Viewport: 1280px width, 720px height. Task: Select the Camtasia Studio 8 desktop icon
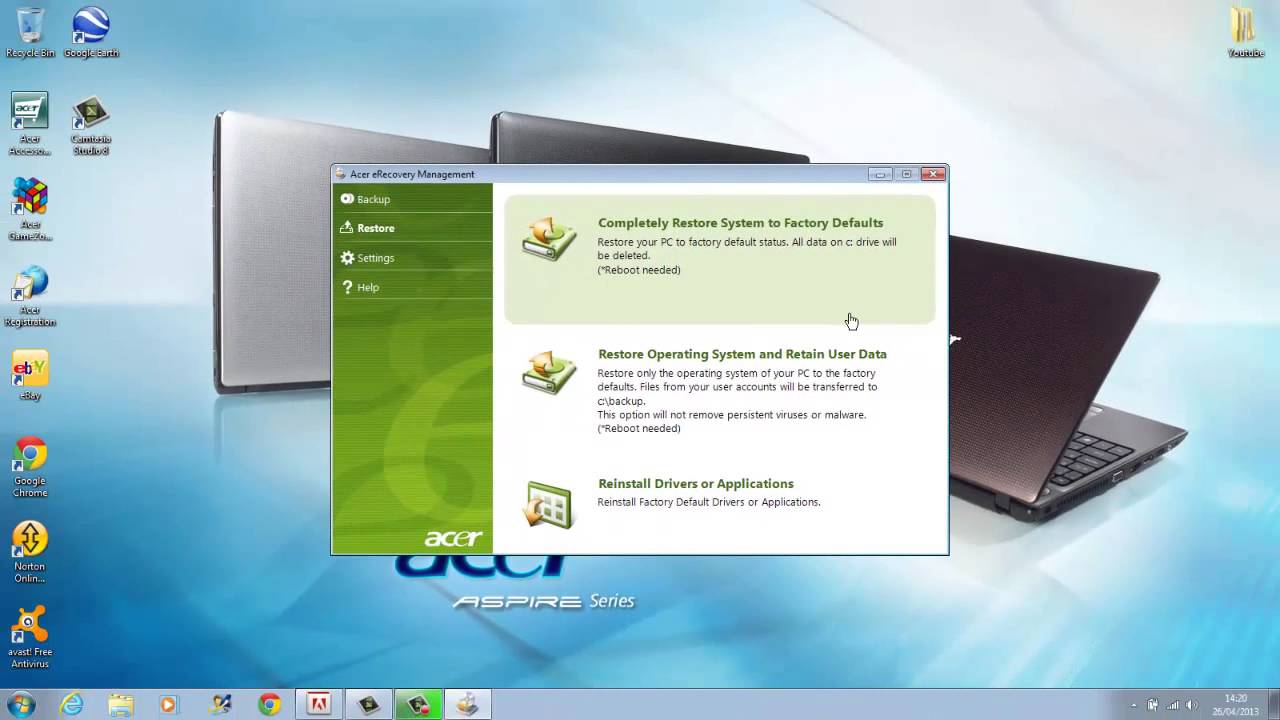tap(91, 125)
